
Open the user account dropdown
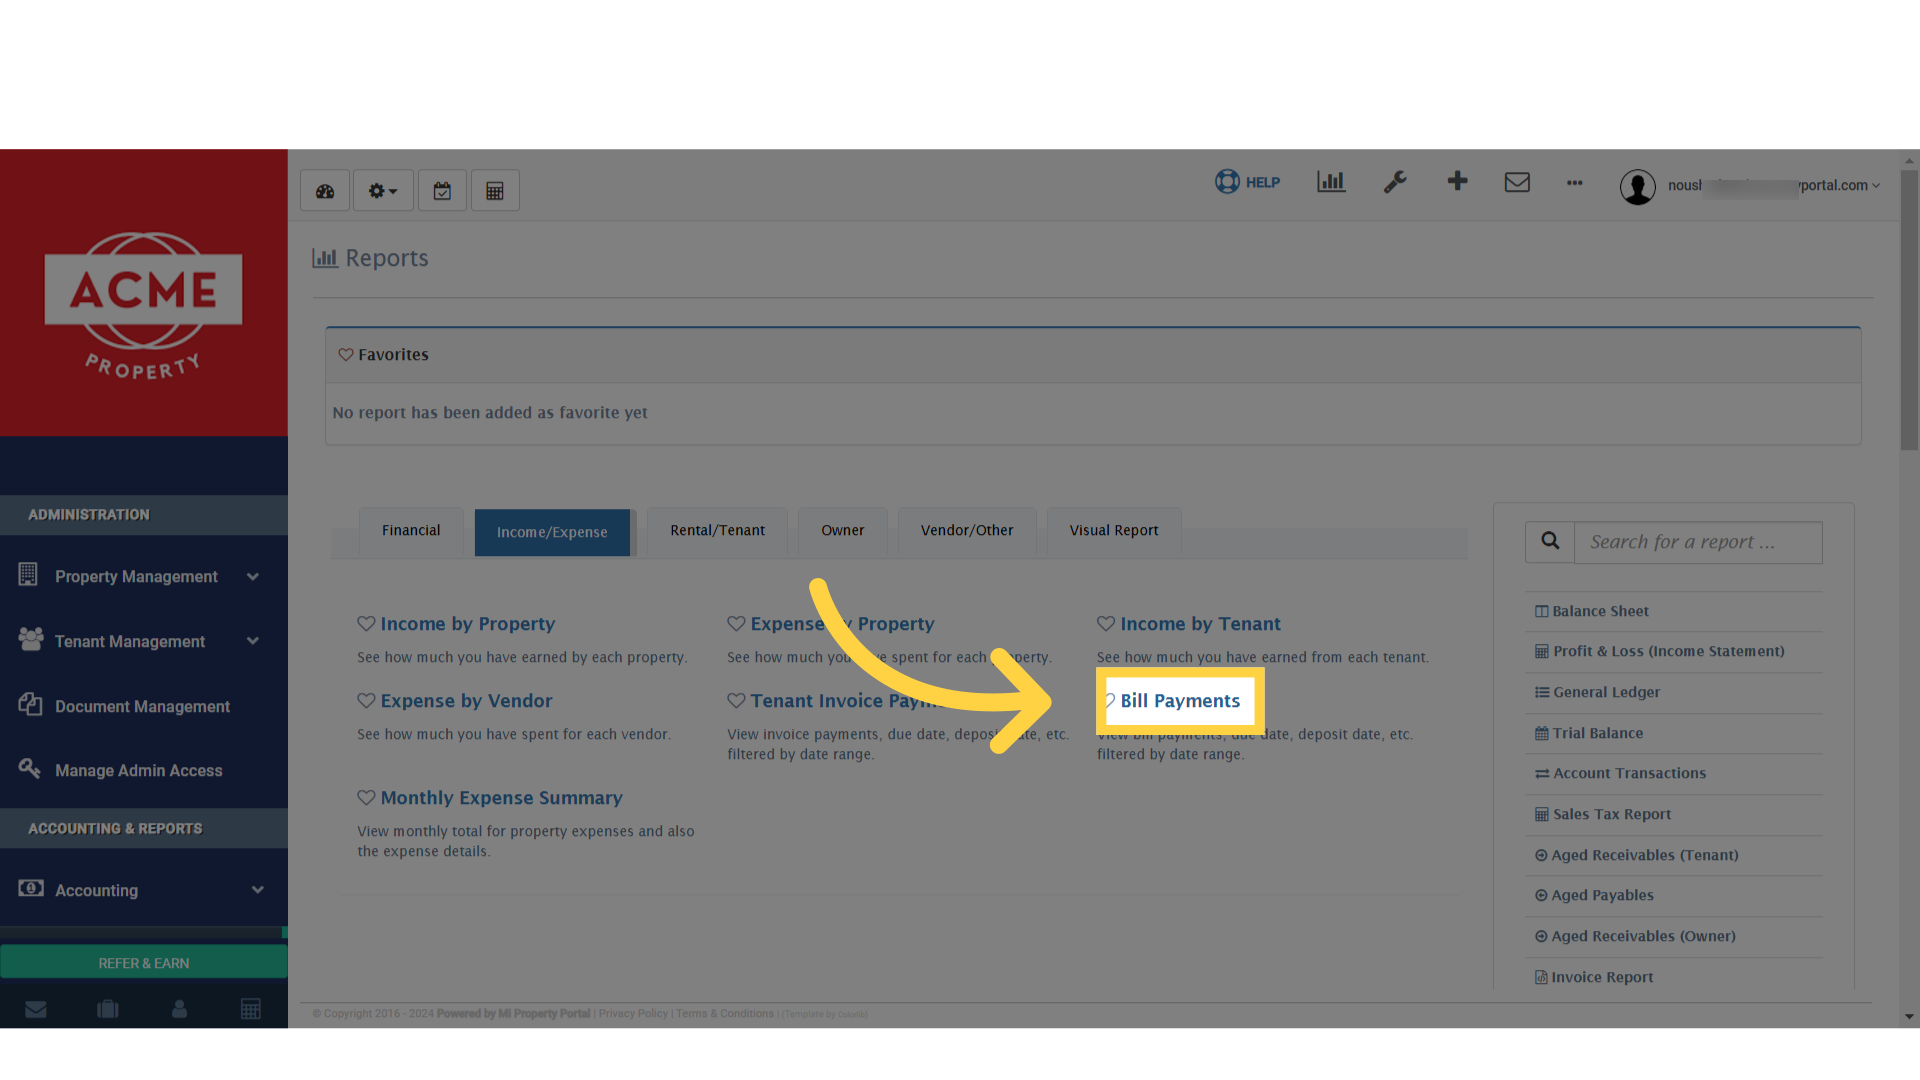[1773, 186]
